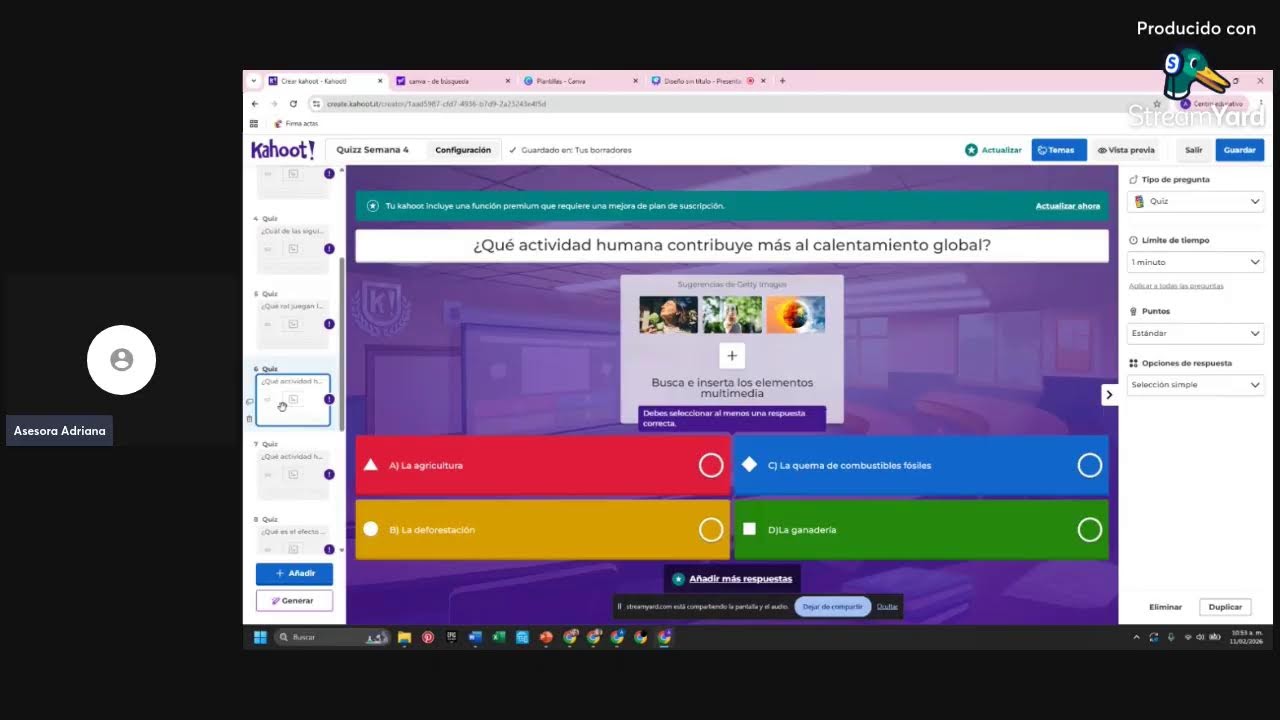1280x720 pixels.
Task: Bookmark this page with the star icon
Action: [1157, 104]
